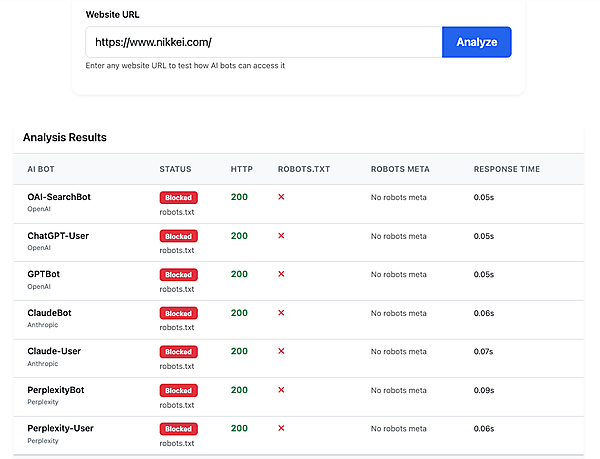Click the Website URL input field
600x459 pixels.
tap(264, 42)
